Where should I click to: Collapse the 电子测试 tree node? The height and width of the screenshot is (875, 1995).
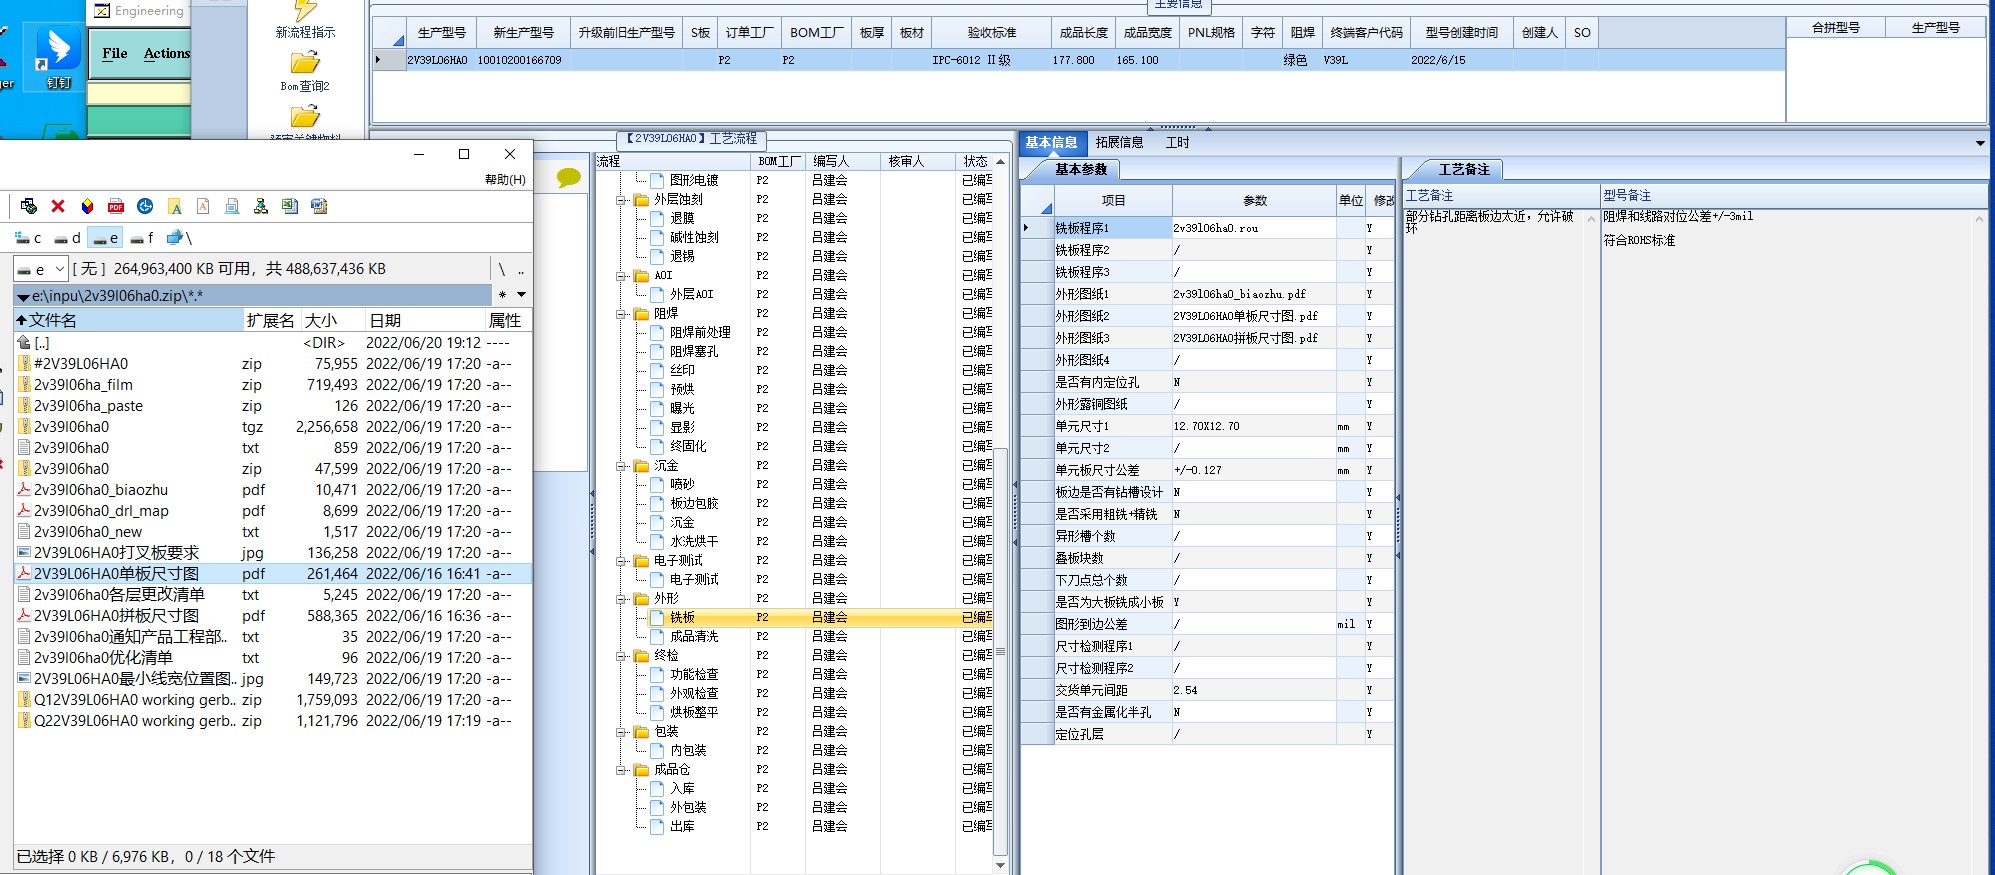[x=621, y=561]
